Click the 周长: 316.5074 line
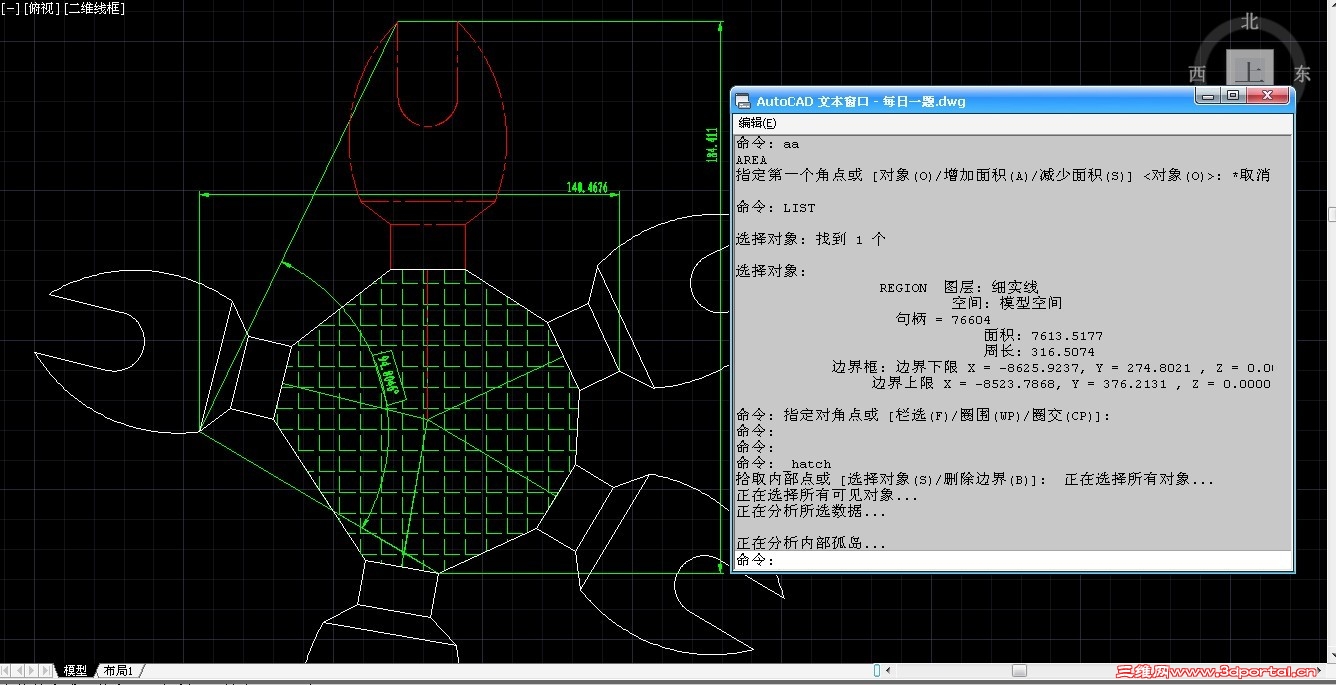The width and height of the screenshot is (1336, 685). 1039,352
